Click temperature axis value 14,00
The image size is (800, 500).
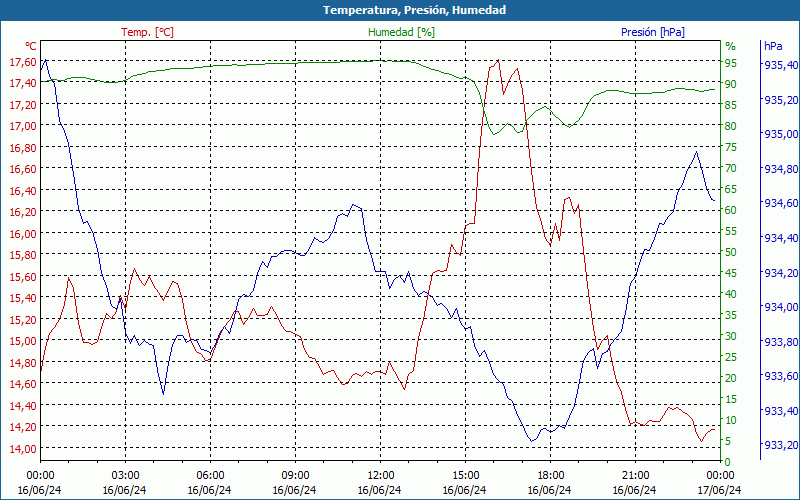coord(23,448)
